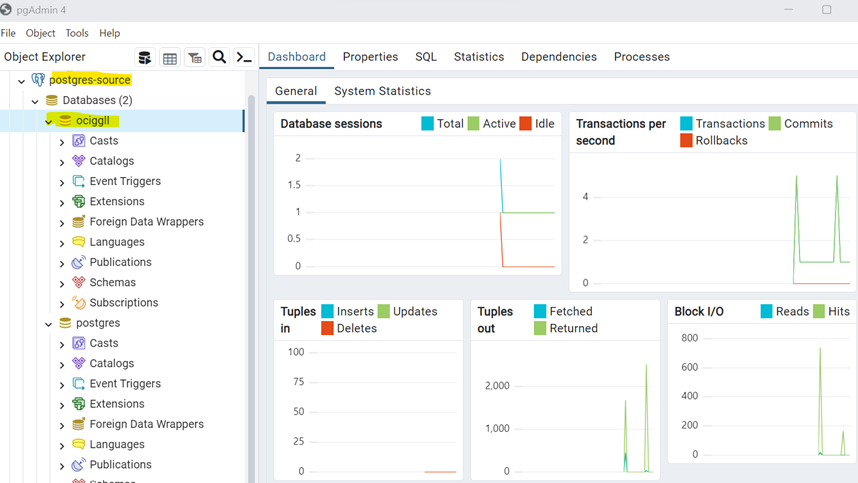Click the Publications icon under ociggll
Image resolution: width=858 pixels, height=483 pixels.
pyautogui.click(x=79, y=262)
